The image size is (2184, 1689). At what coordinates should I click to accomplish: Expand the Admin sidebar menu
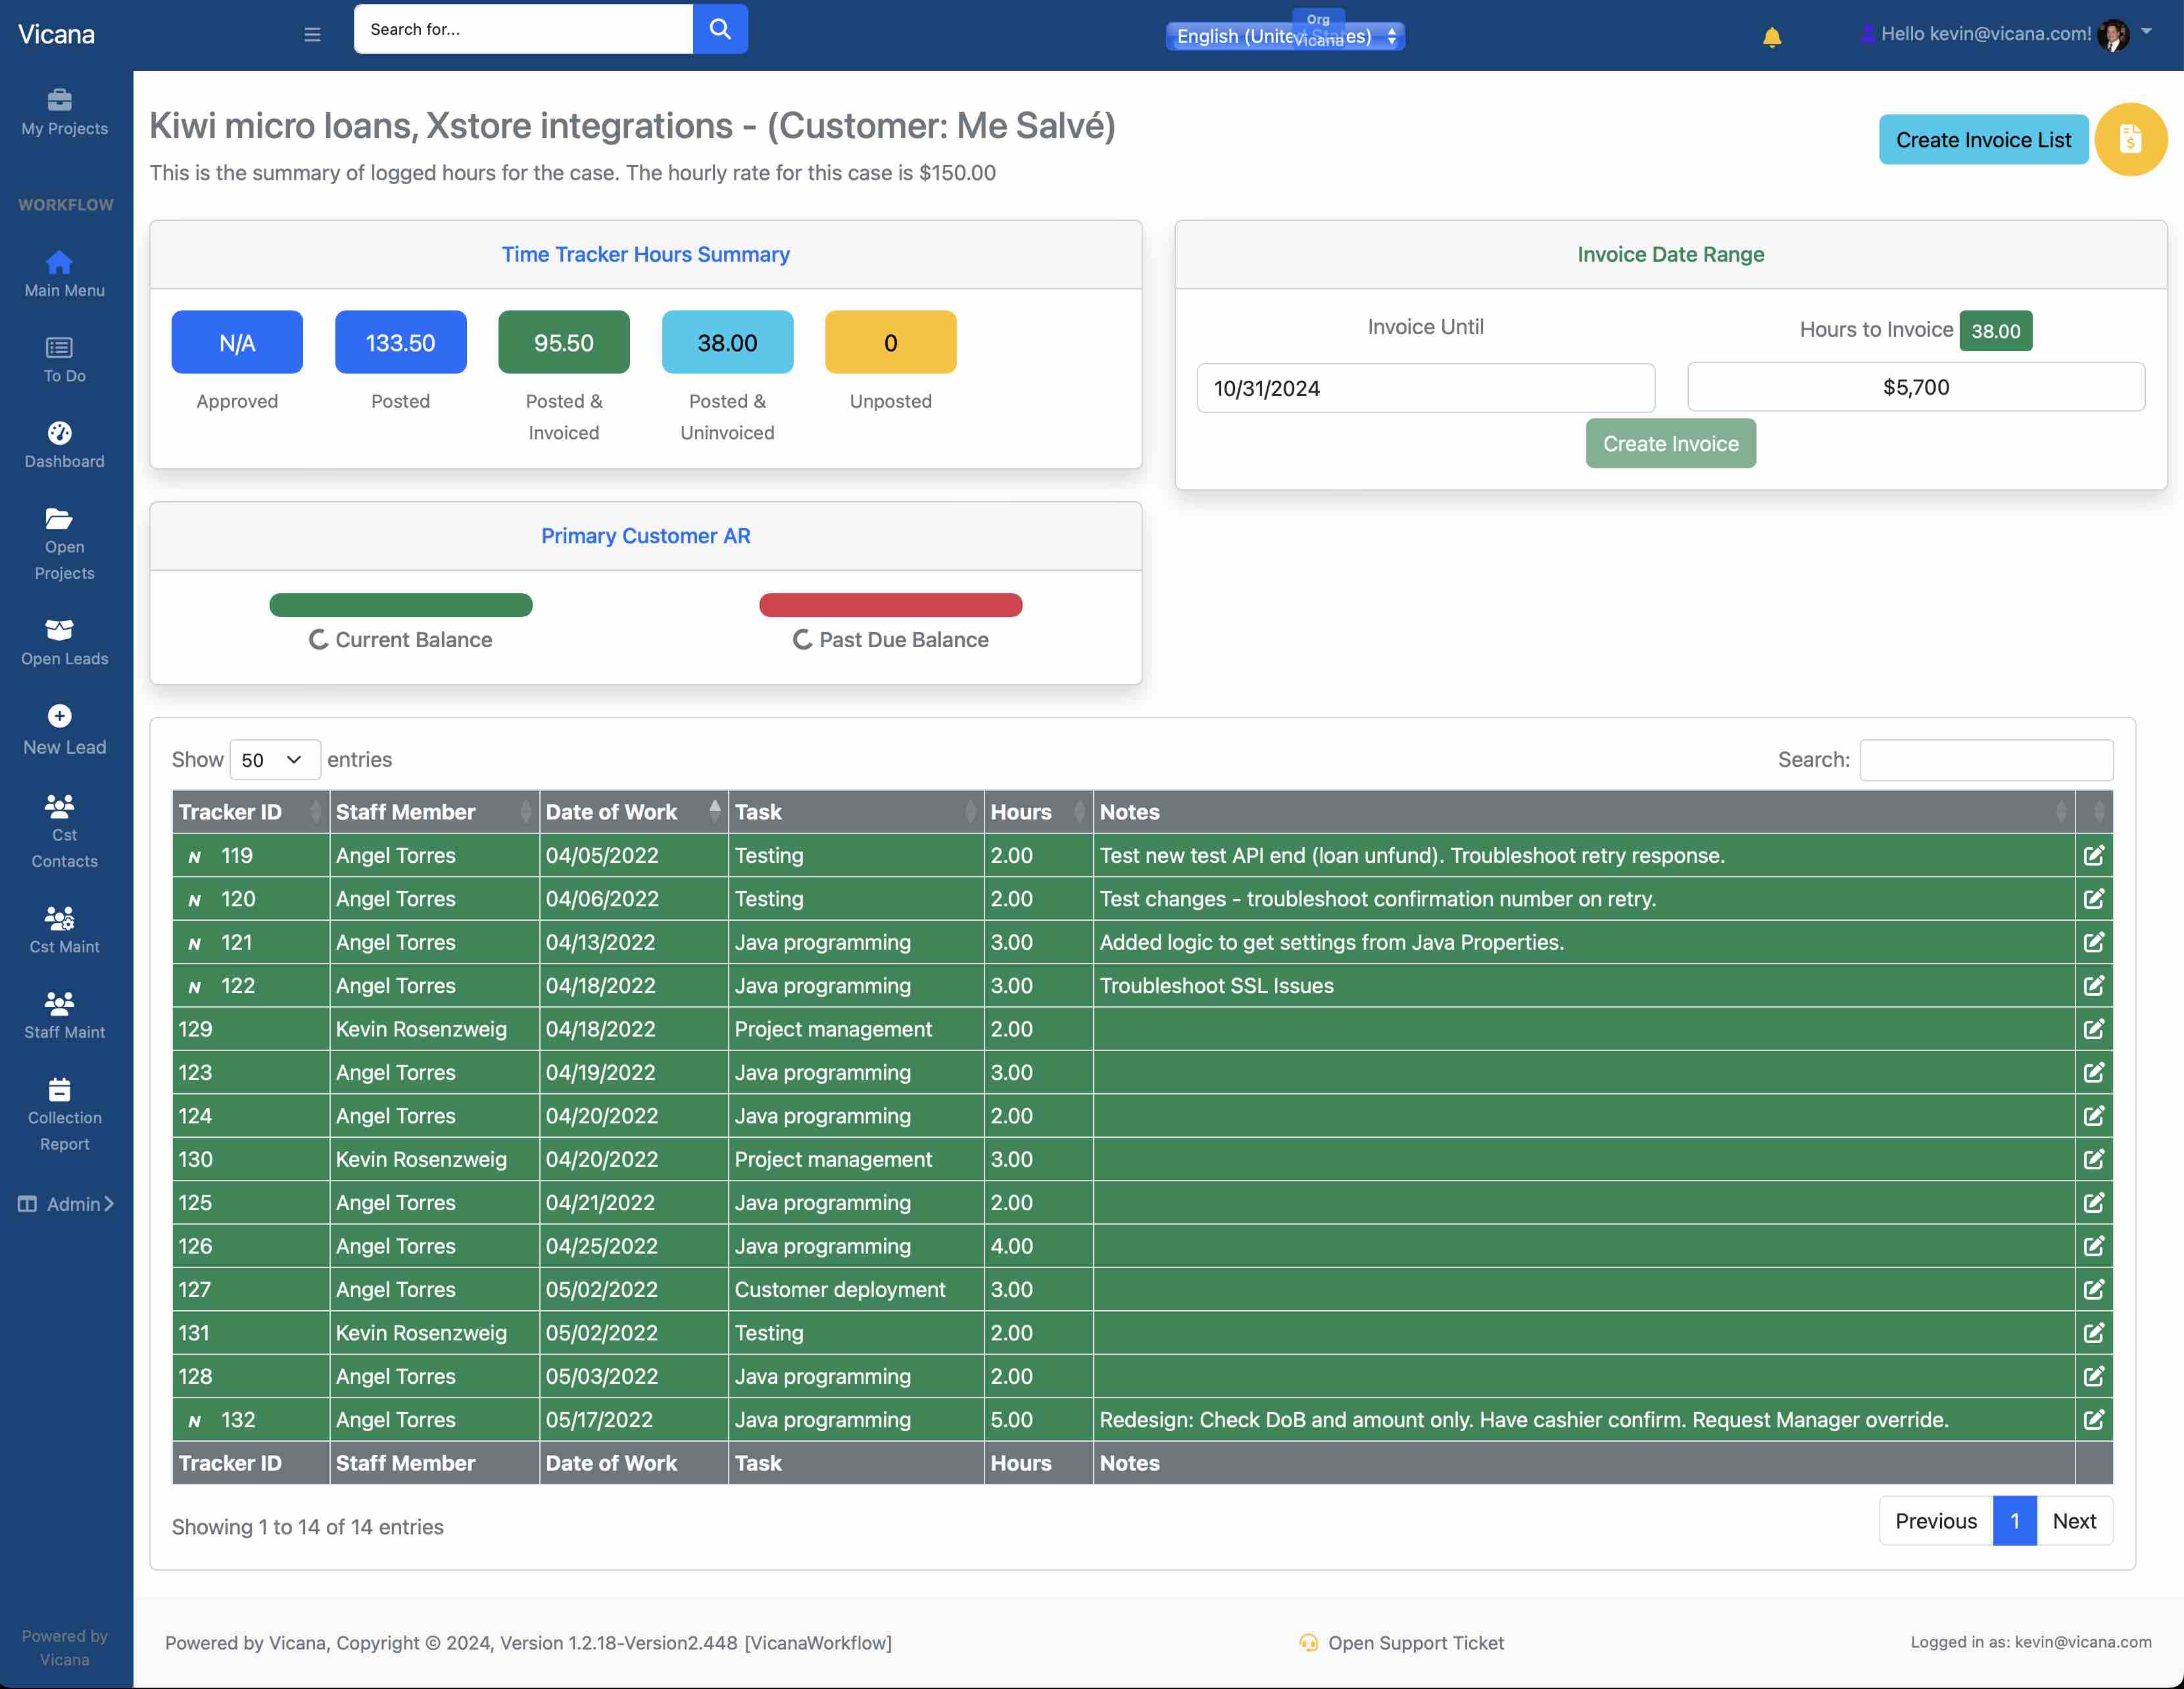point(66,1204)
